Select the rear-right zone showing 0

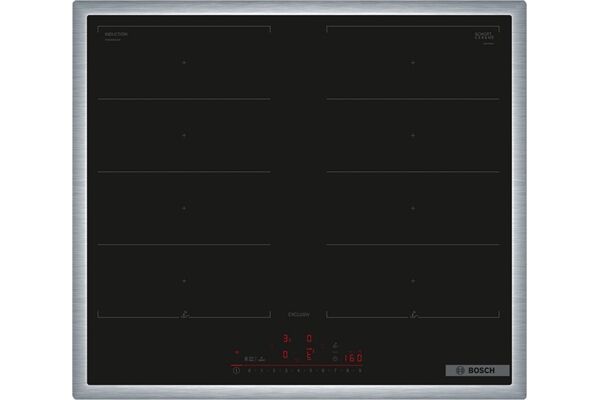click(309, 339)
